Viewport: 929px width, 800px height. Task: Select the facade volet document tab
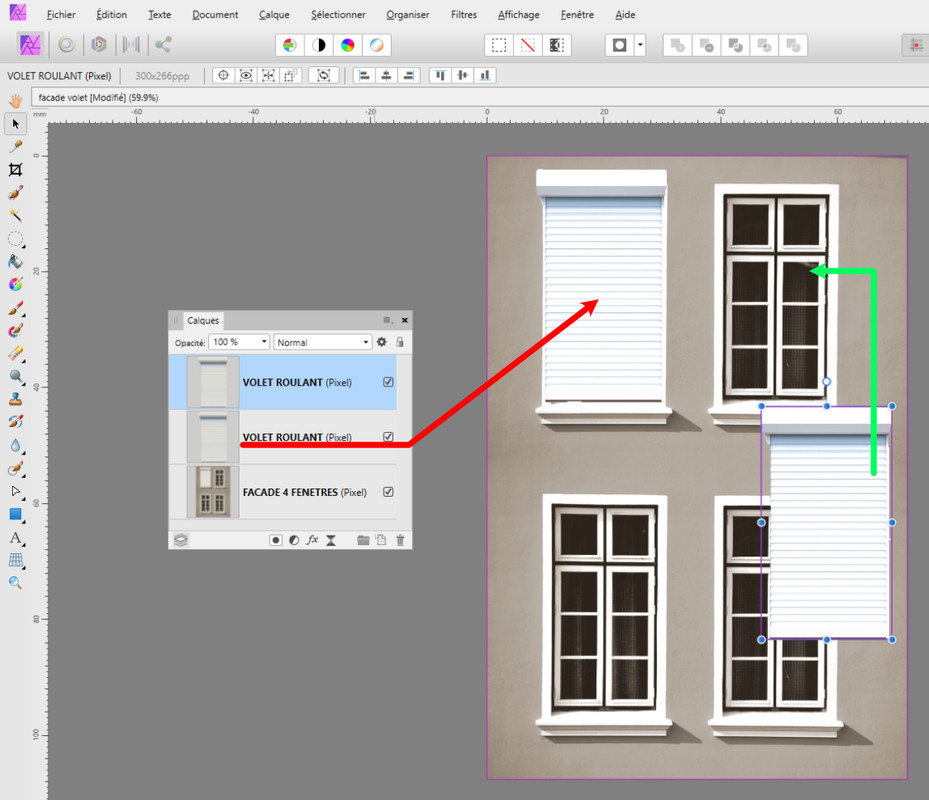tap(98, 98)
